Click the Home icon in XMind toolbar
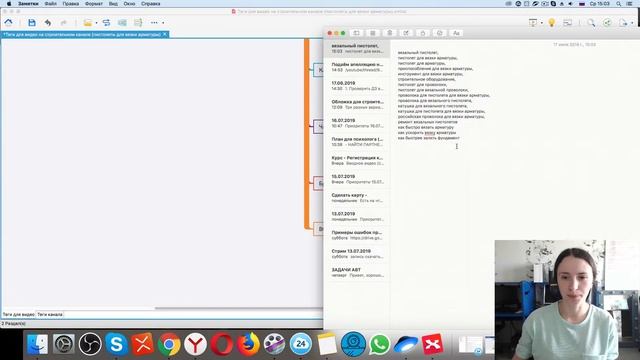Viewport: 640px width, 360px height. click(x=9, y=22)
